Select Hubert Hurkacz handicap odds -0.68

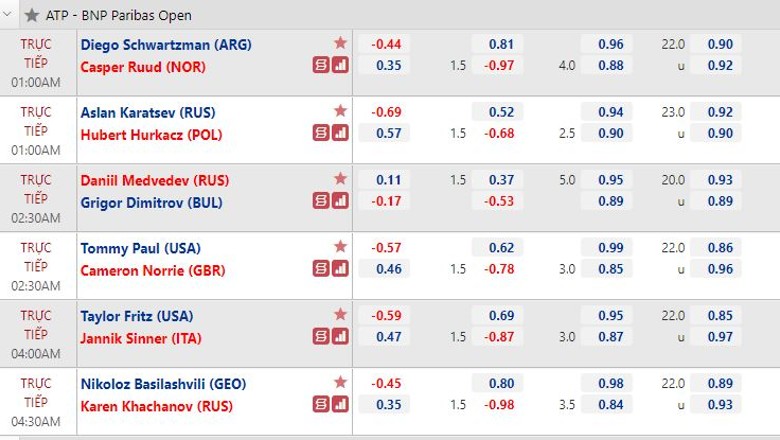pyautogui.click(x=497, y=133)
